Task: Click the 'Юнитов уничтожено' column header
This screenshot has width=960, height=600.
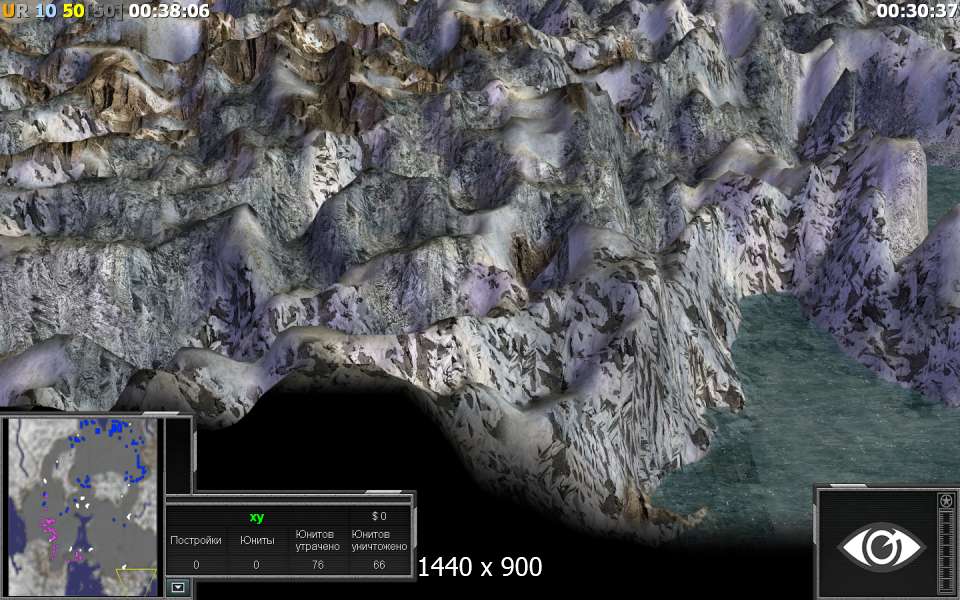Action: (379, 541)
